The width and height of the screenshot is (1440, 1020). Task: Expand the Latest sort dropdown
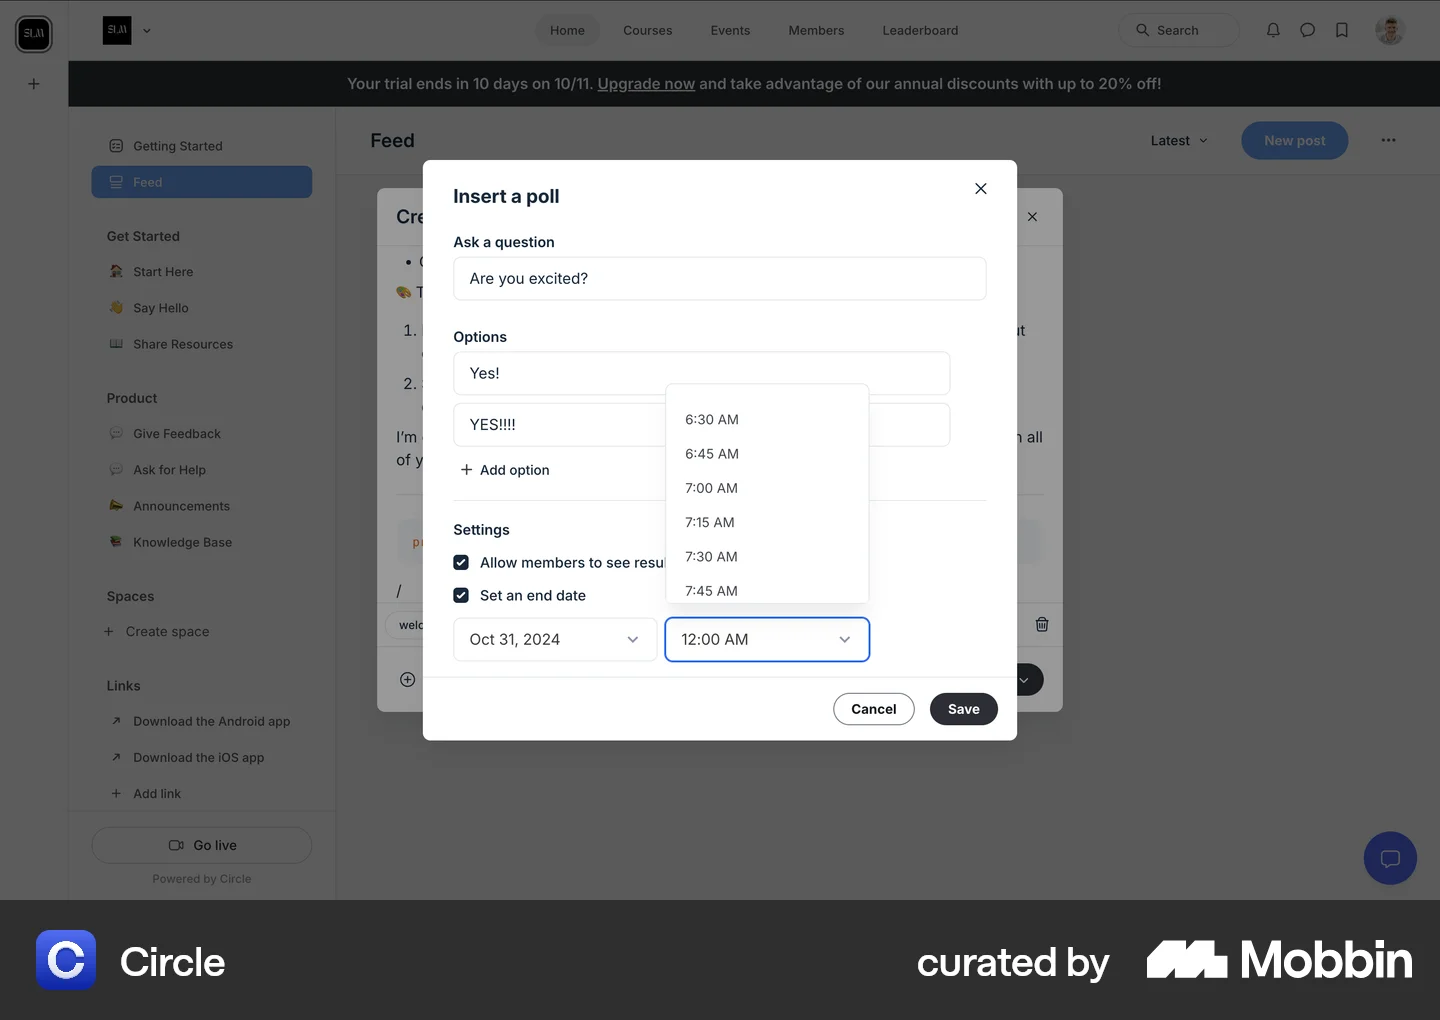1179,140
